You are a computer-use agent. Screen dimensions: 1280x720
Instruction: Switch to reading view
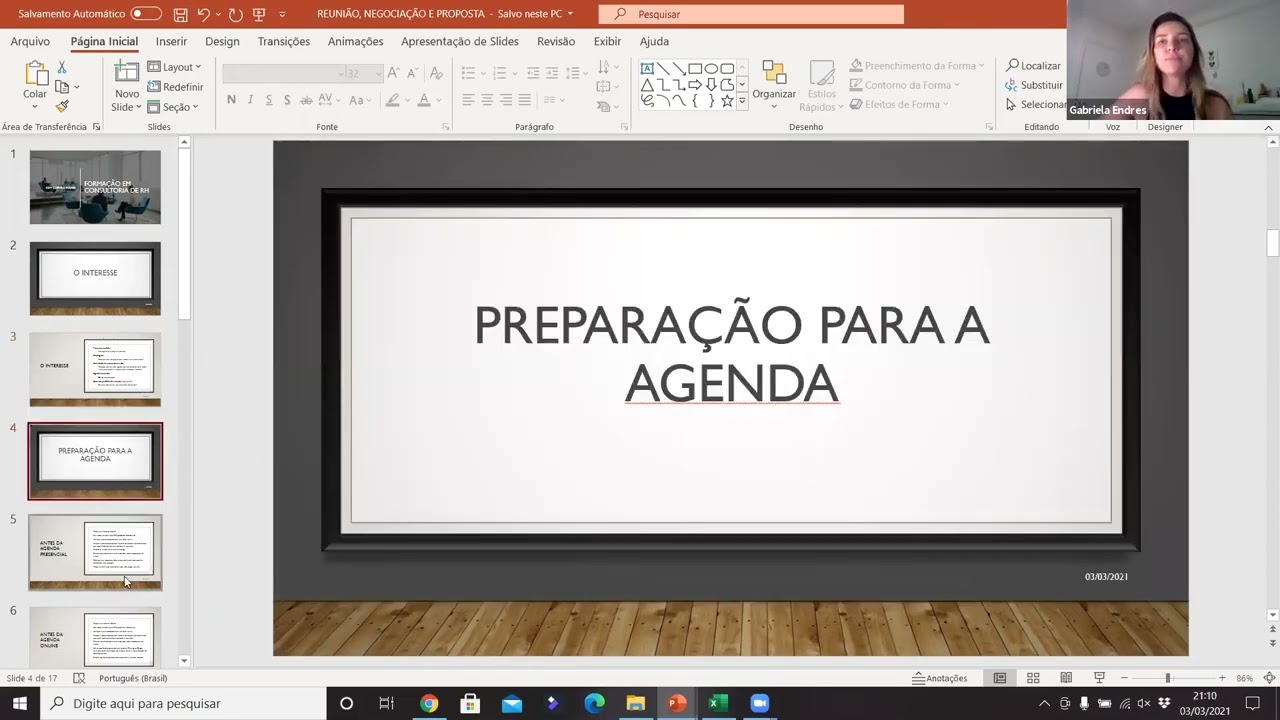[x=1066, y=678]
